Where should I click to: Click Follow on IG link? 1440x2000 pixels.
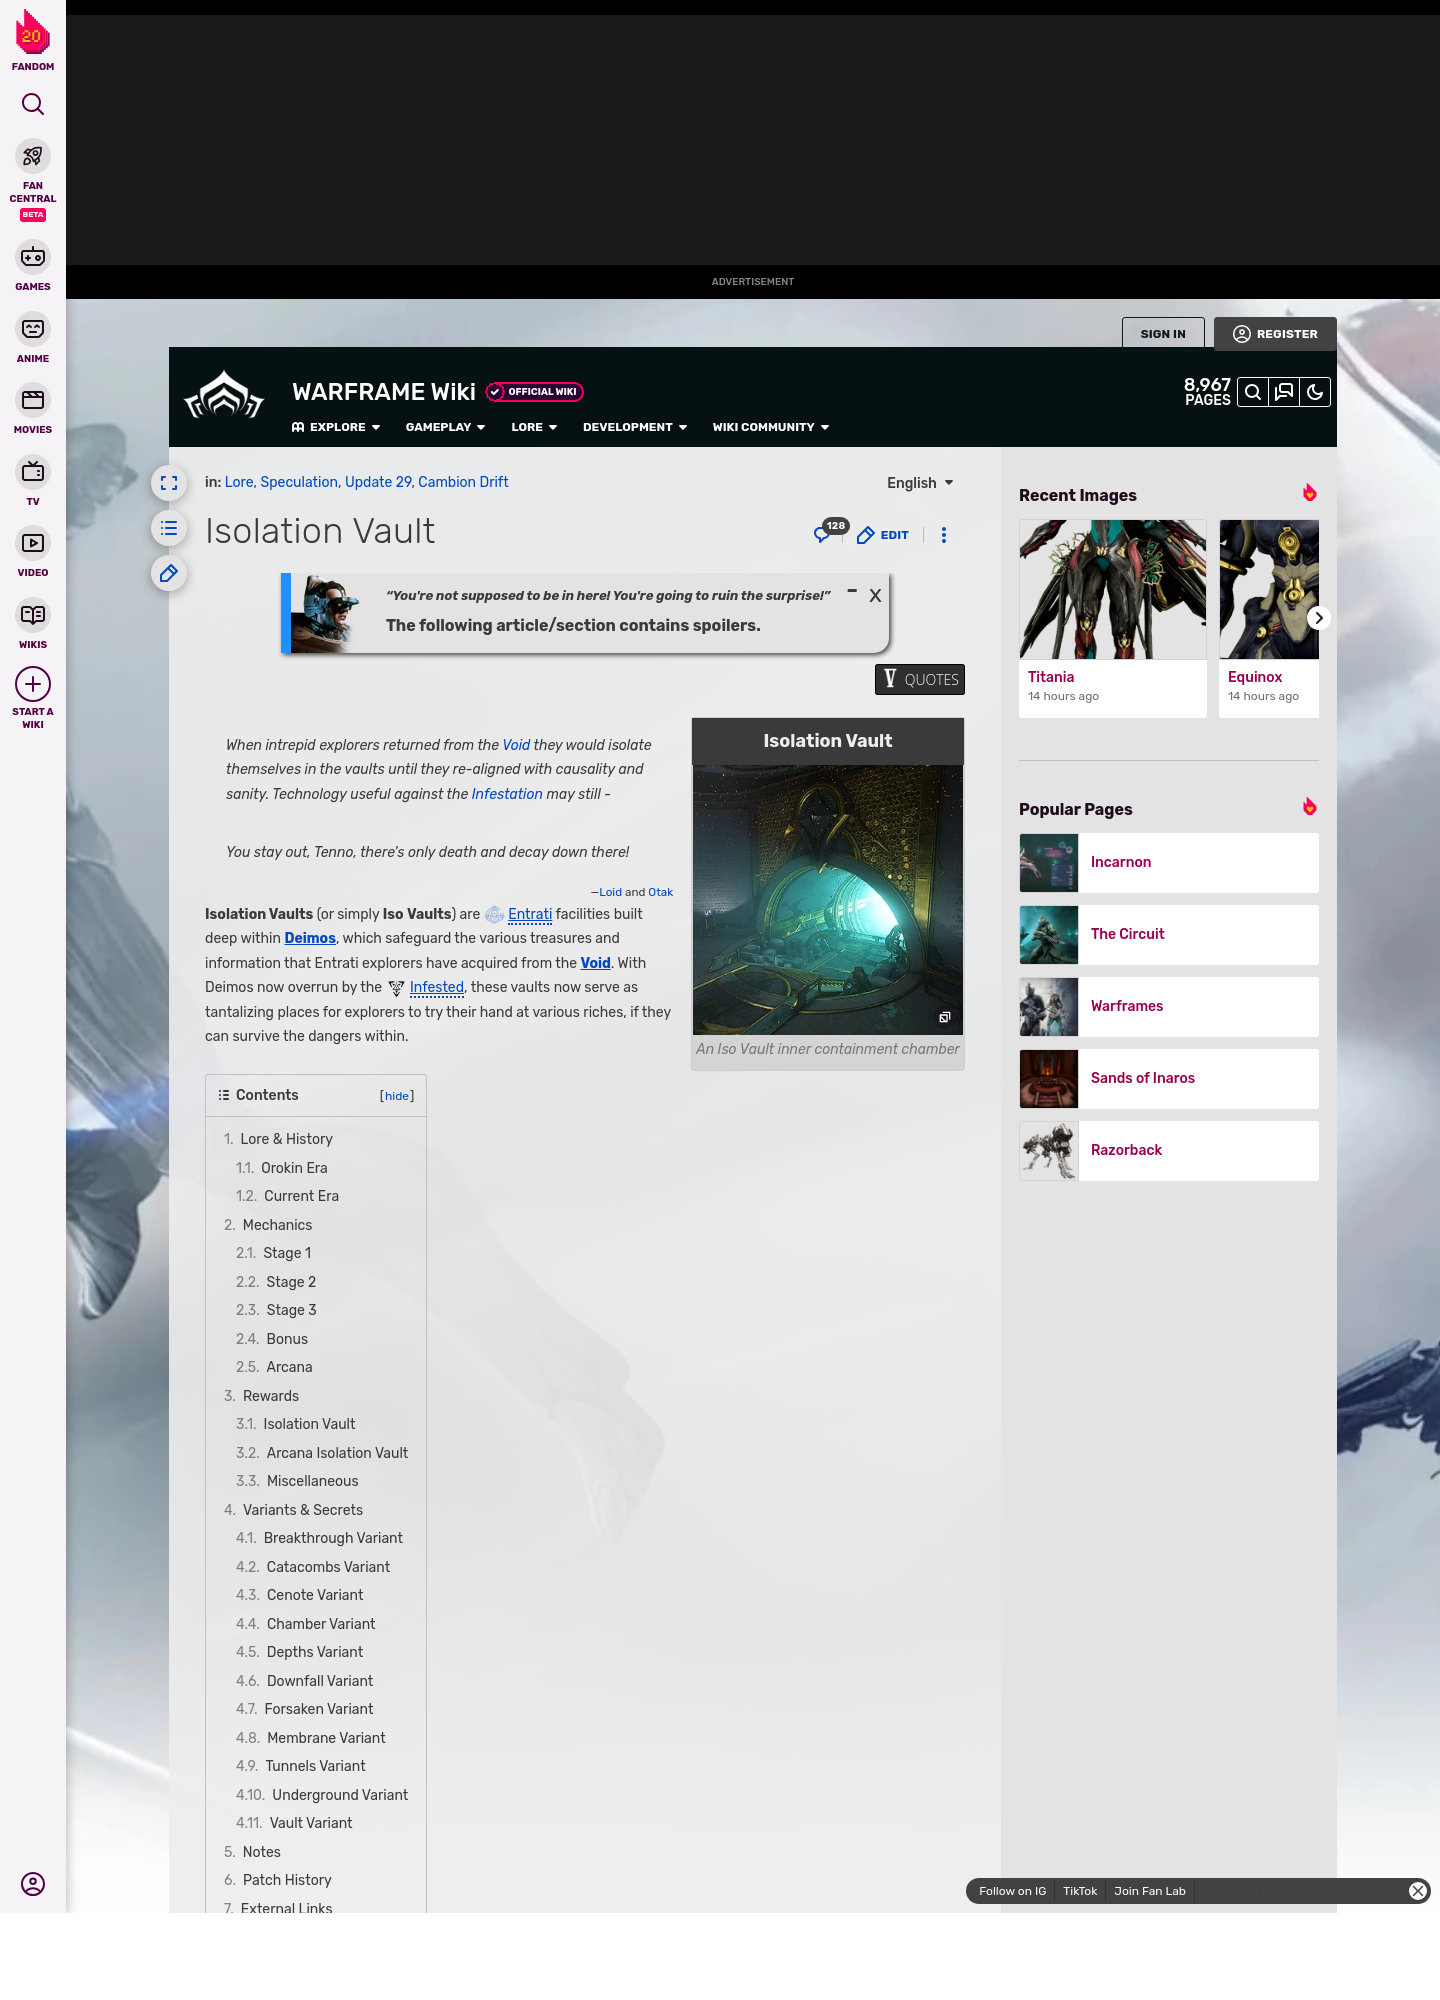point(1012,1891)
